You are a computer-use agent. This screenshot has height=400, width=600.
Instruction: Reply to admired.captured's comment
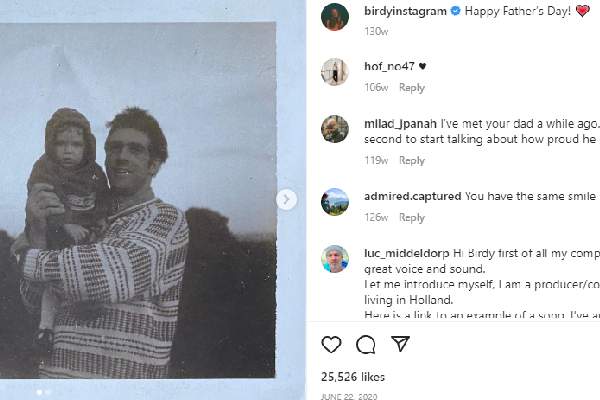(412, 218)
